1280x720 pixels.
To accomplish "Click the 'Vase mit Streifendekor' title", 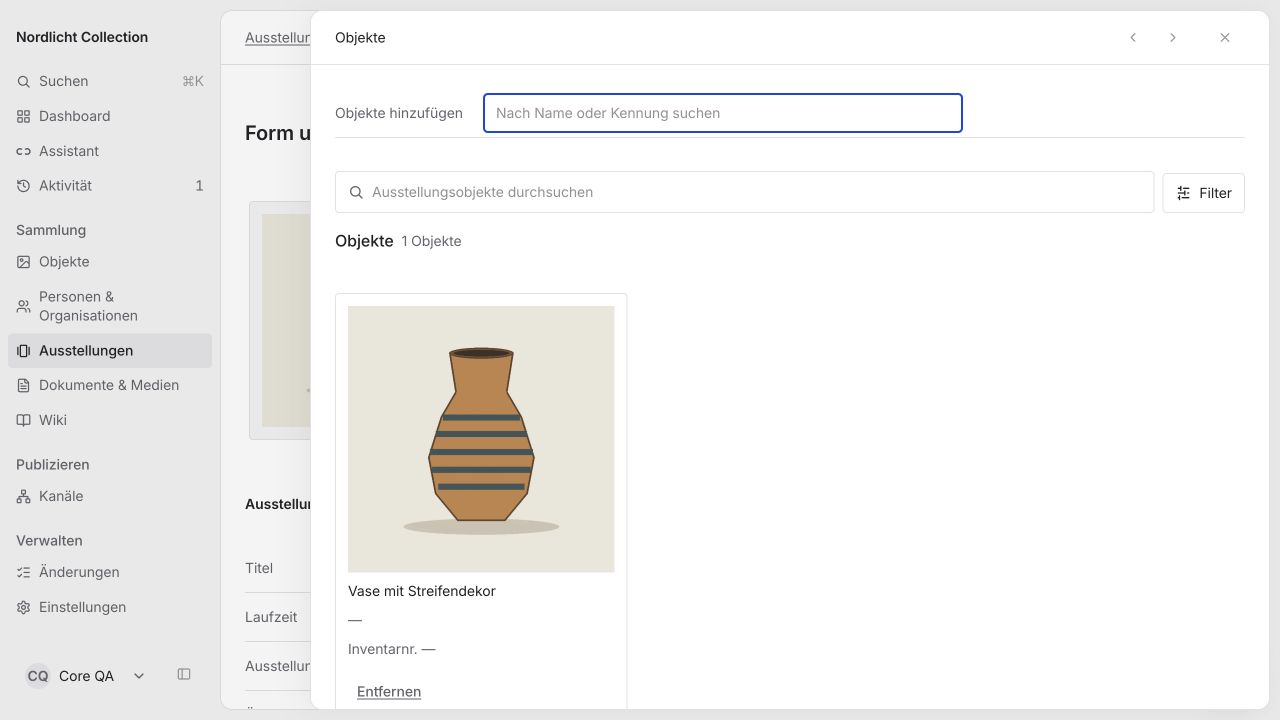I will [x=422, y=591].
